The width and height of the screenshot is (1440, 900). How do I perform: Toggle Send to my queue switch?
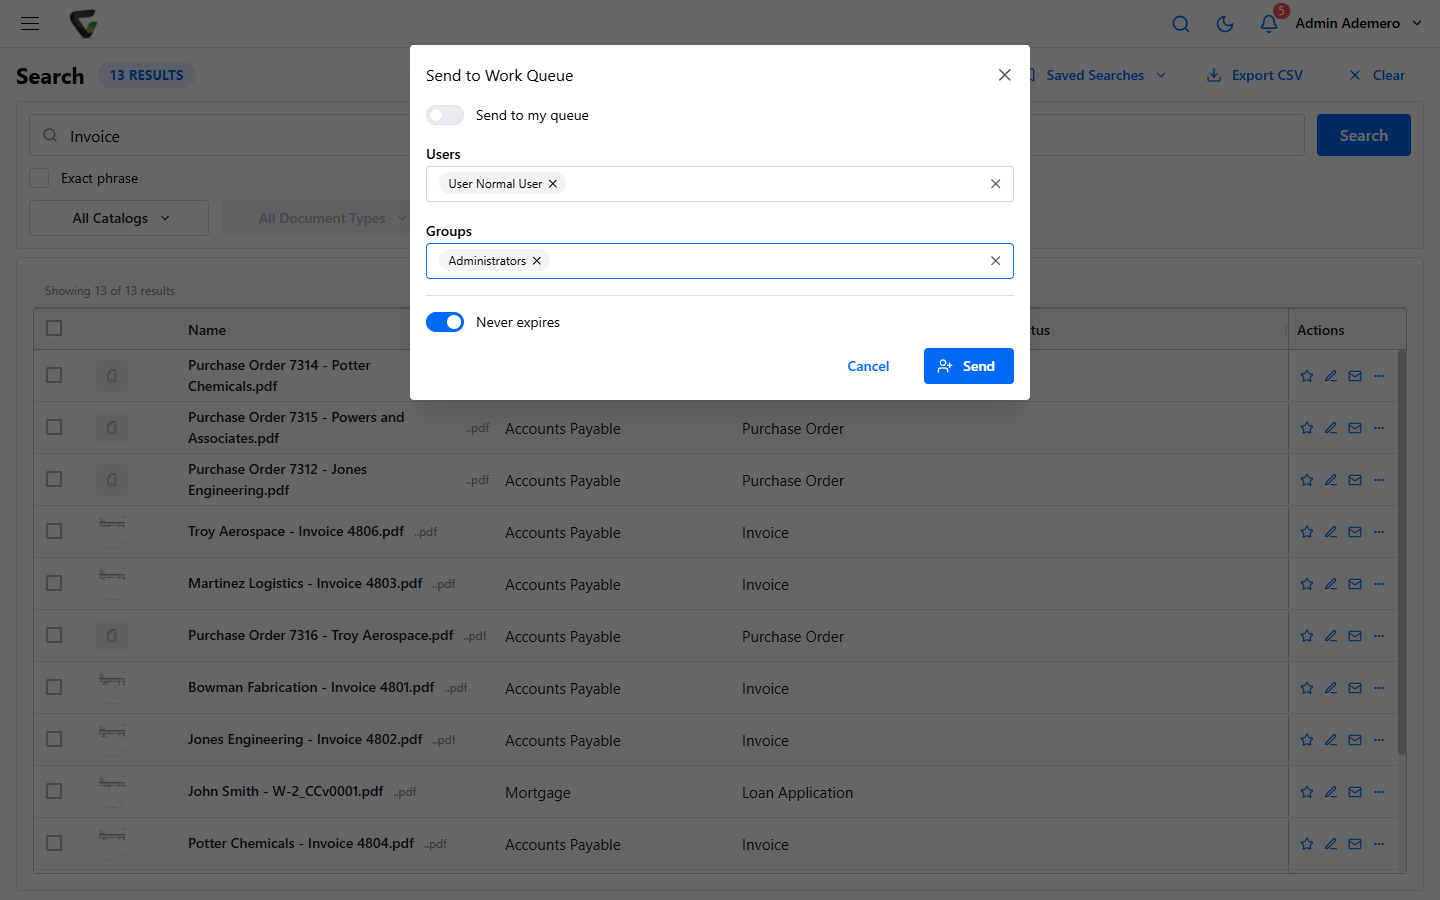point(445,115)
